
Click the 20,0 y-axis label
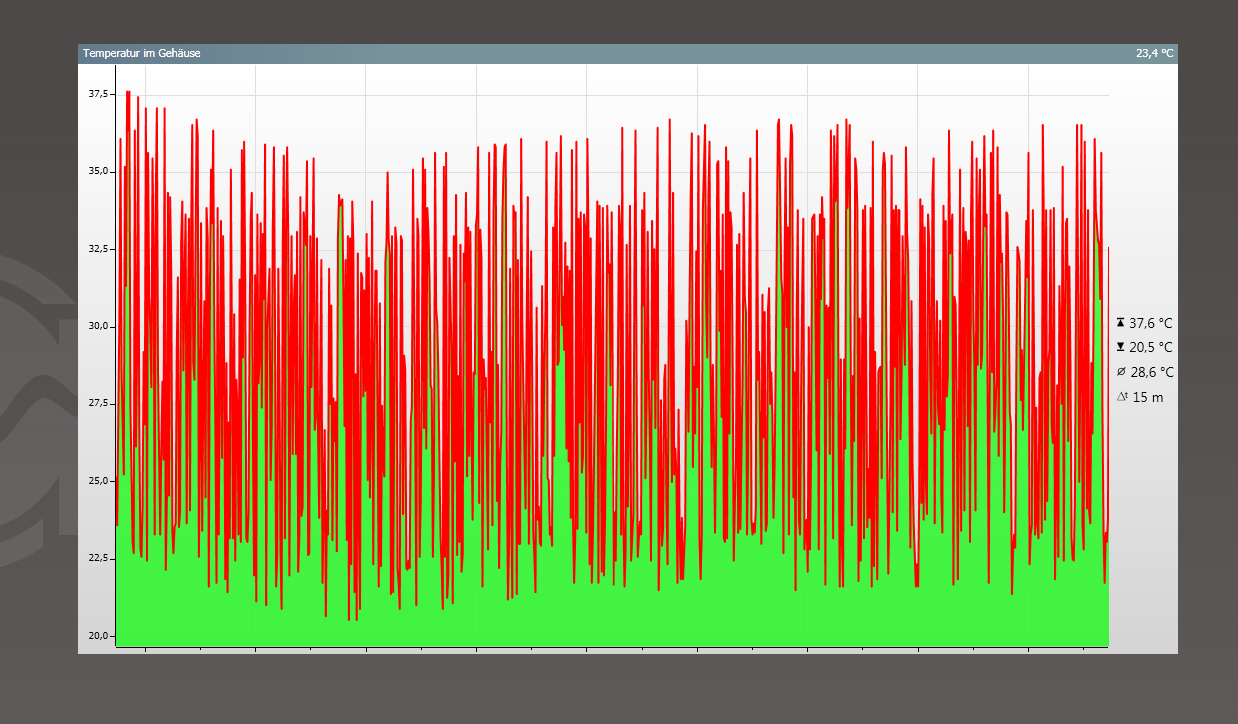98,635
